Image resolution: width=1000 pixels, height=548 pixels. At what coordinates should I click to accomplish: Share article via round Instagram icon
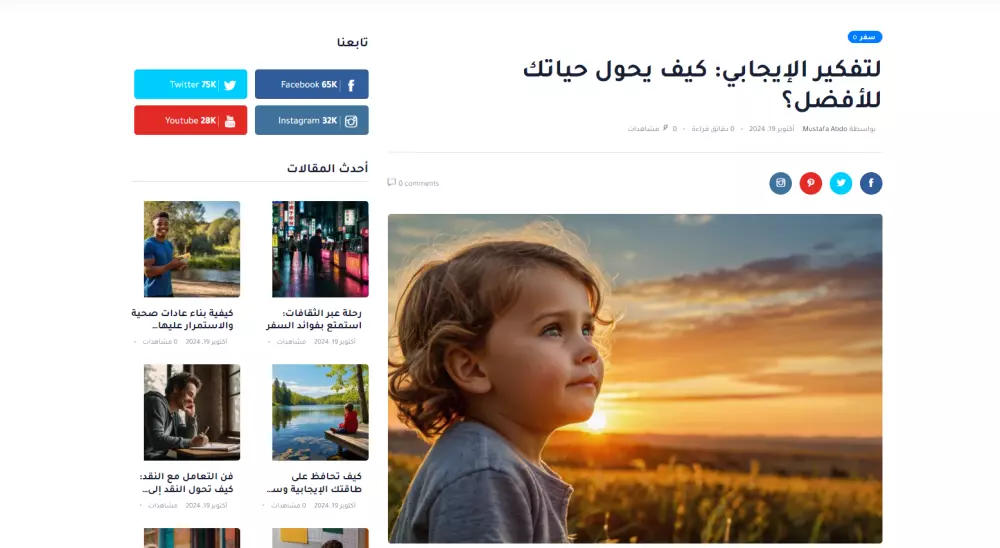point(780,183)
